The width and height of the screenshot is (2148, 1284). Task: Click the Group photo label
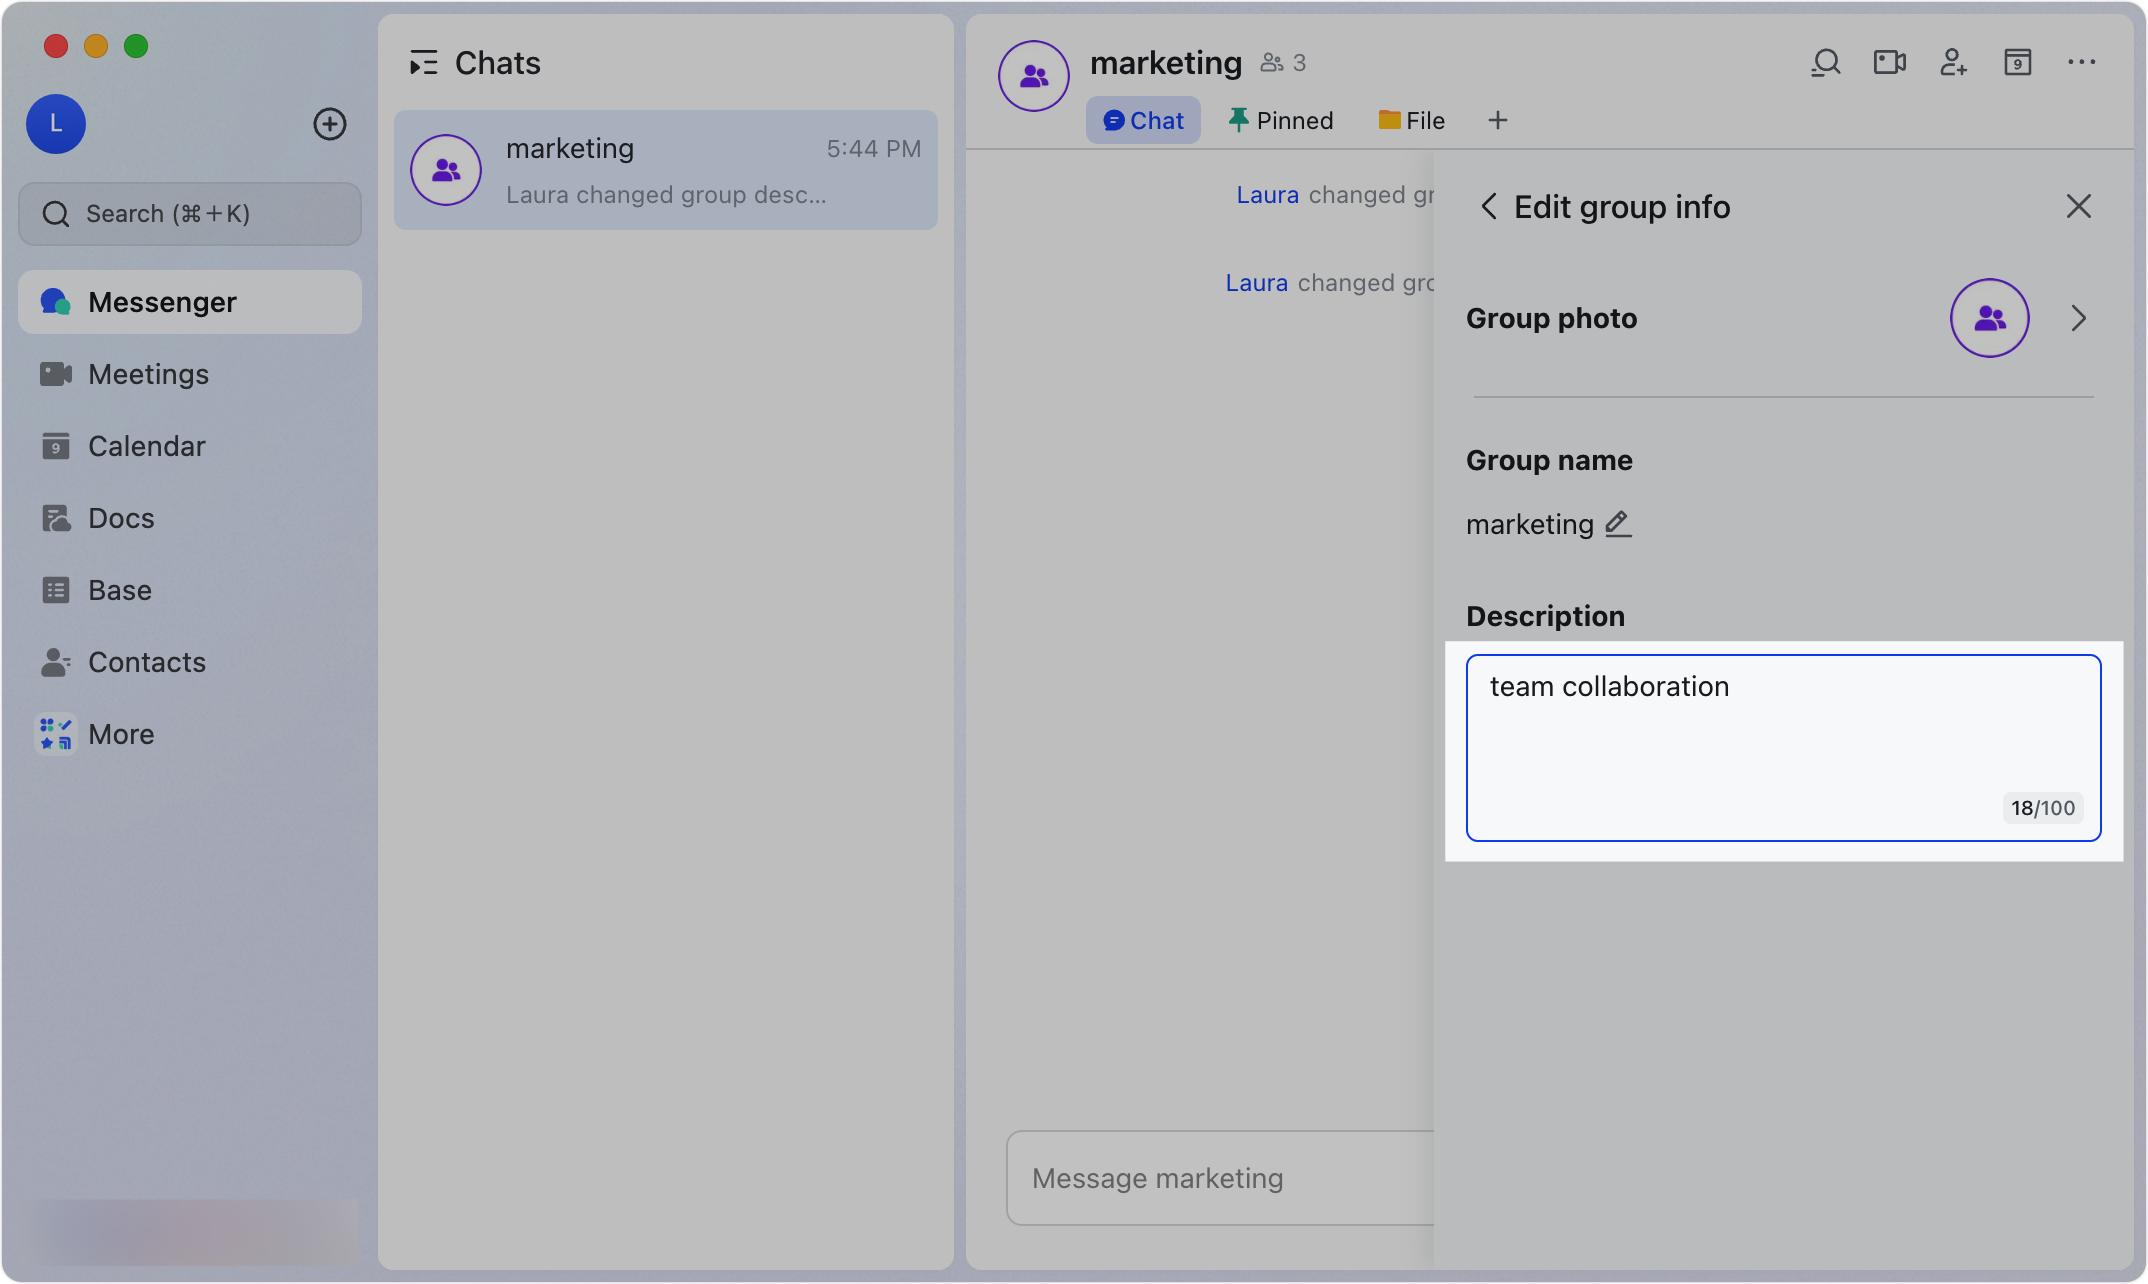pyautogui.click(x=1551, y=318)
